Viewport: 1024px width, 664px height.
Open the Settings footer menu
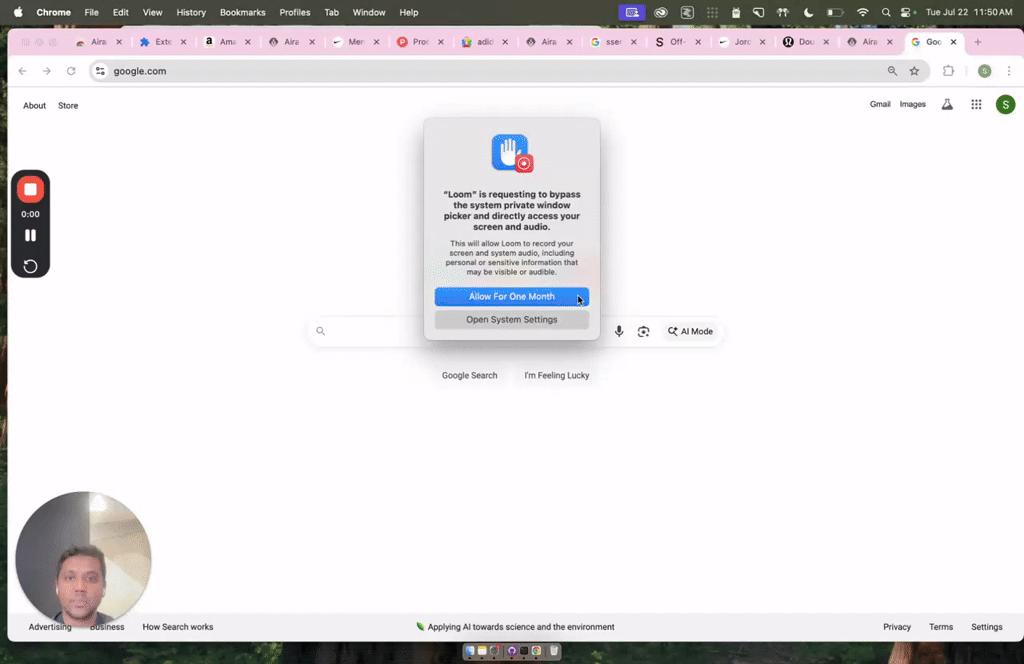[986, 627]
